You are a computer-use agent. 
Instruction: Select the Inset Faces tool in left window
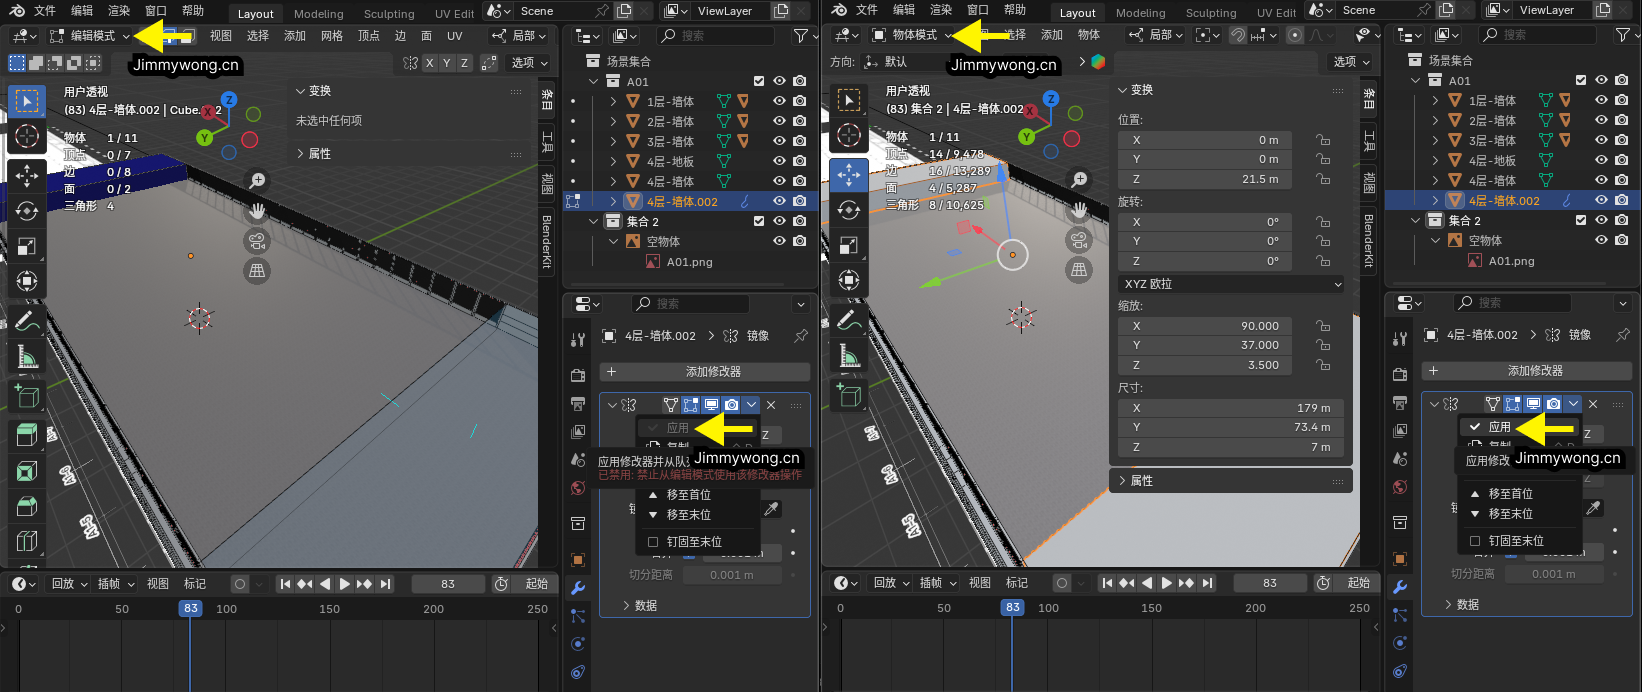click(27, 470)
